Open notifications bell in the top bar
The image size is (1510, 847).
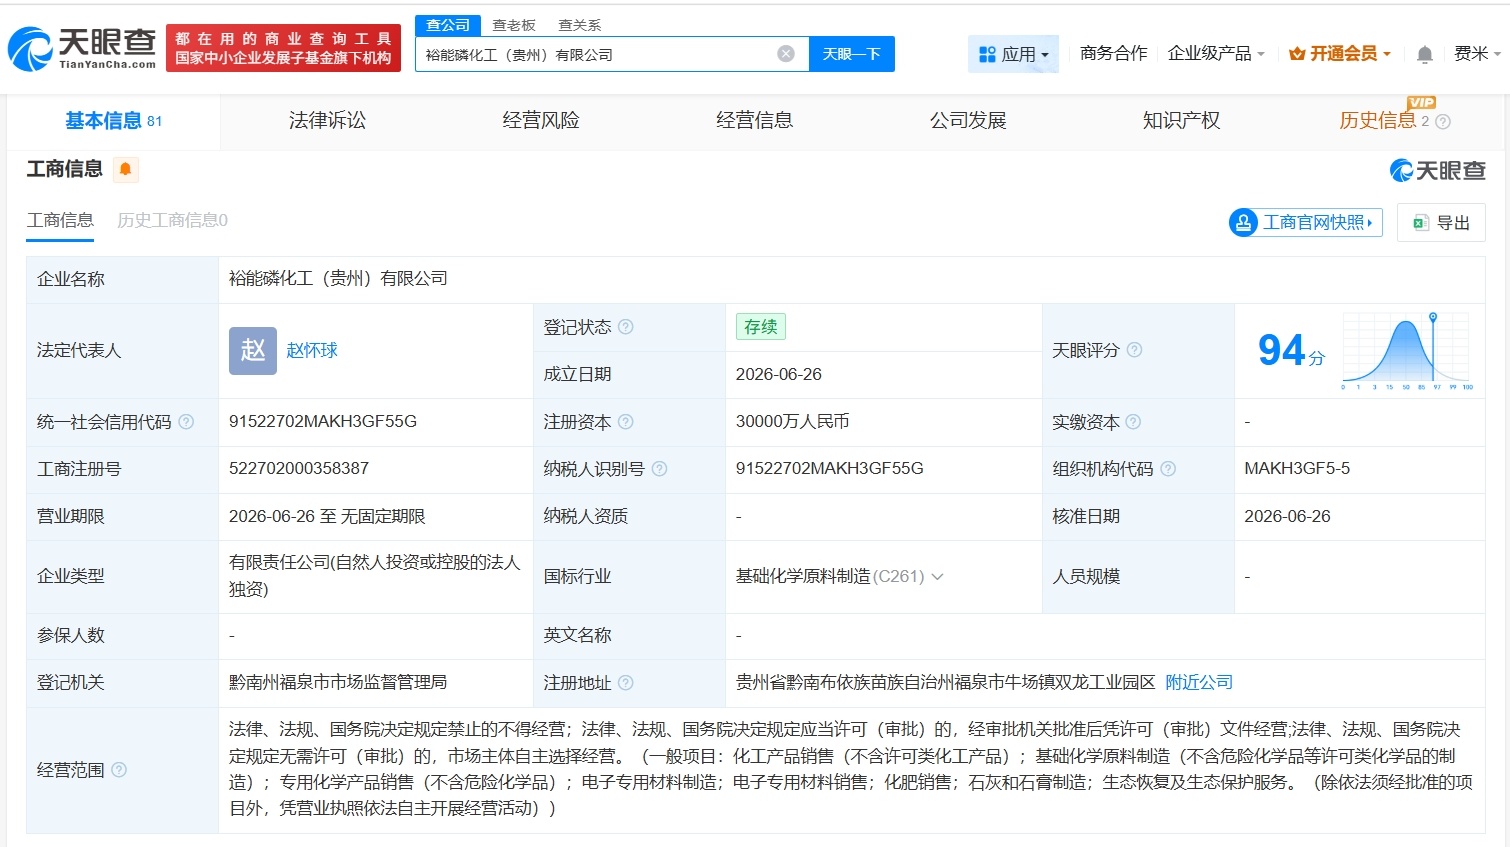pos(1425,55)
